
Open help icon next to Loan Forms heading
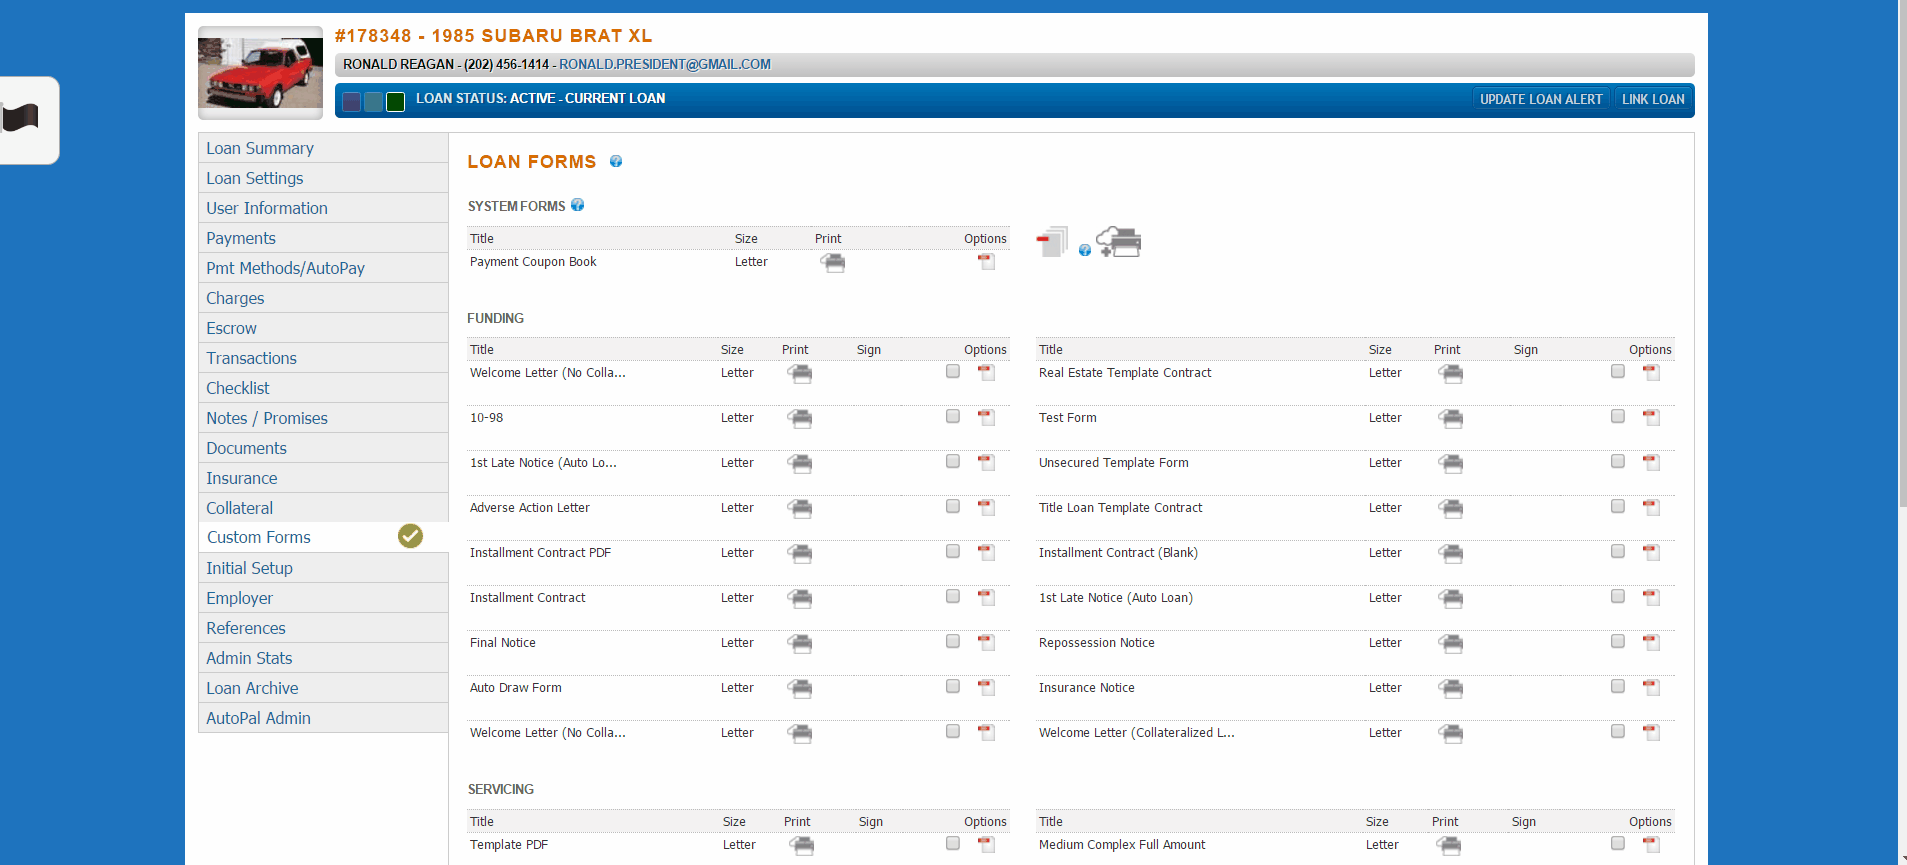(616, 161)
